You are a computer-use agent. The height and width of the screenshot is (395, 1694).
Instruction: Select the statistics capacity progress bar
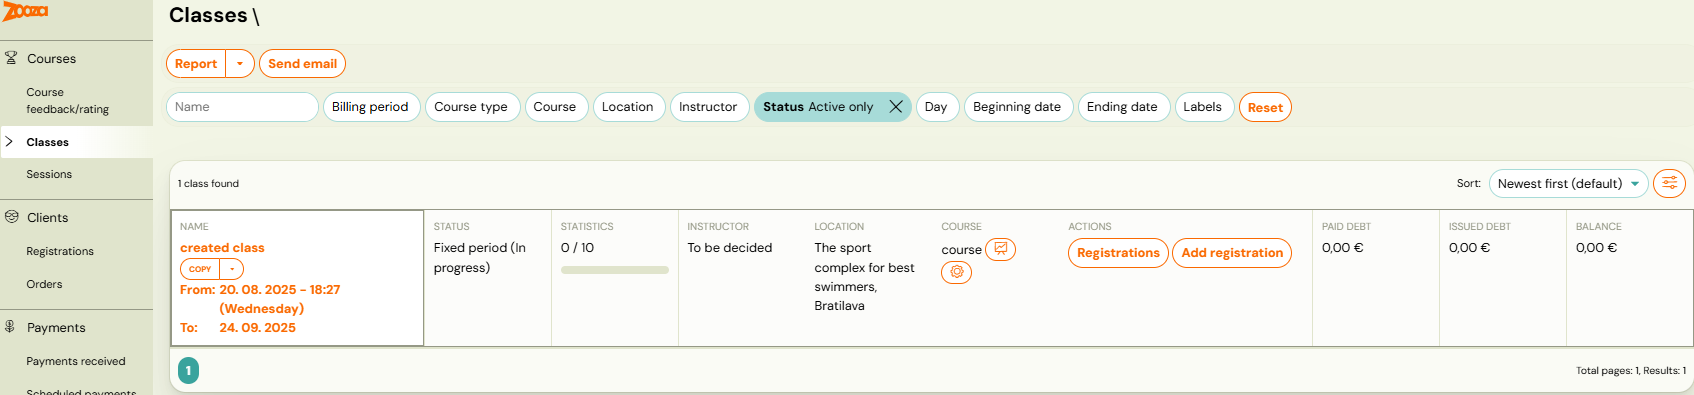tap(614, 270)
